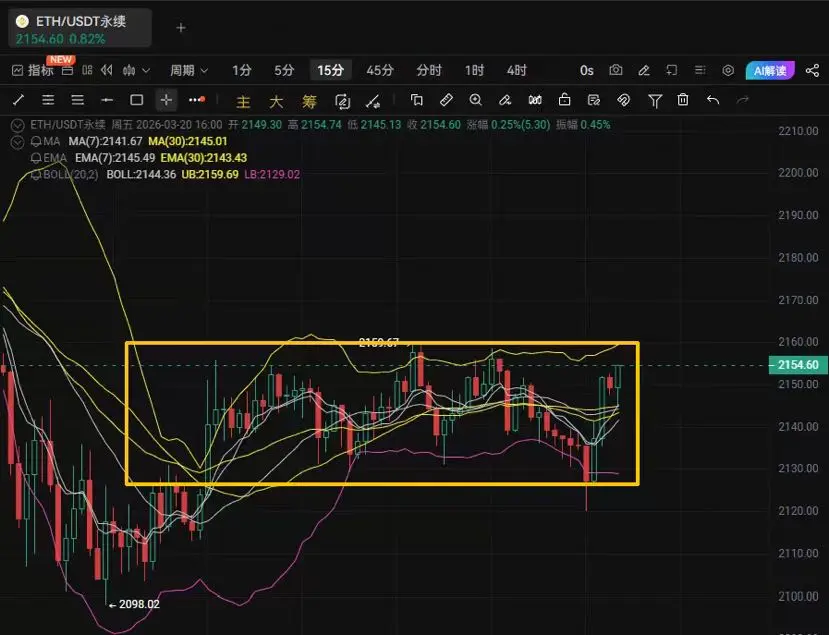Toggle the 大 large-order indicator
The image size is (829, 635).
[276, 100]
